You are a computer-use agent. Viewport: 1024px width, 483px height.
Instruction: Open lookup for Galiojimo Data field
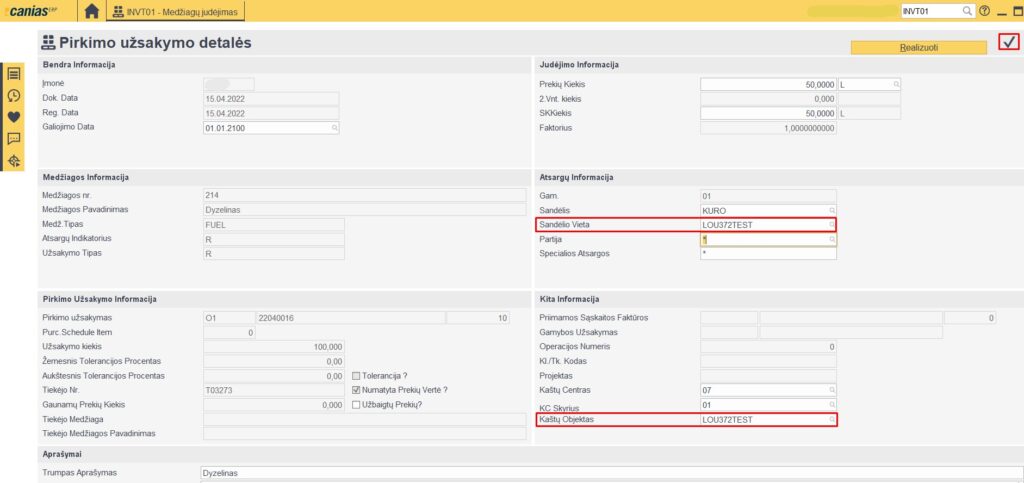(334, 129)
